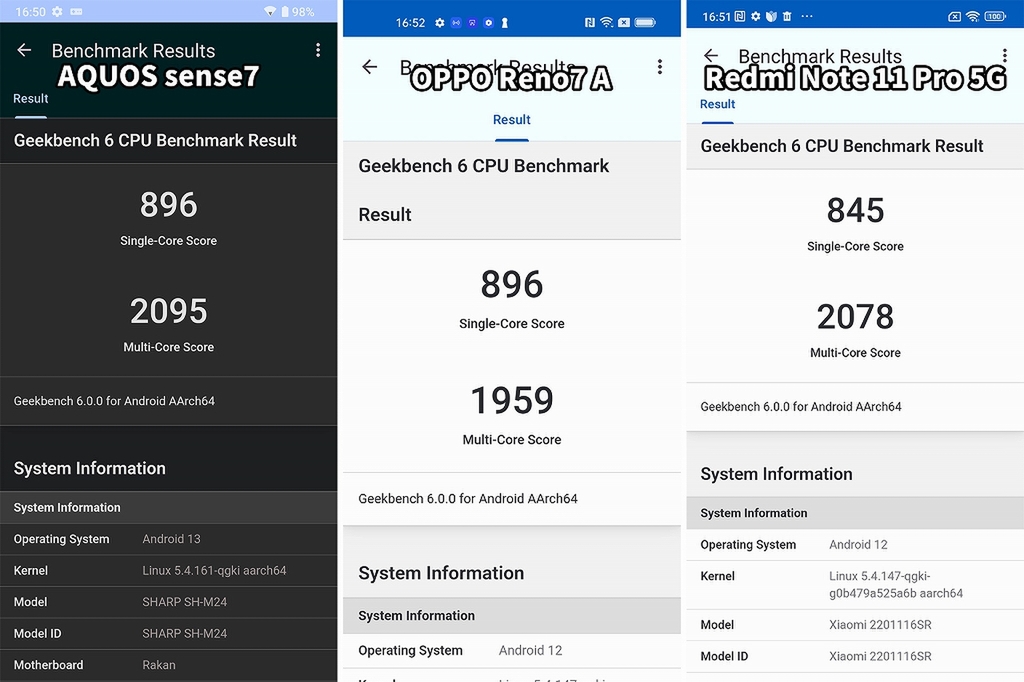Image resolution: width=1024 pixels, height=682 pixels.
Task: Tap back arrow on AQUOS sense7 screen
Action: click(24, 50)
